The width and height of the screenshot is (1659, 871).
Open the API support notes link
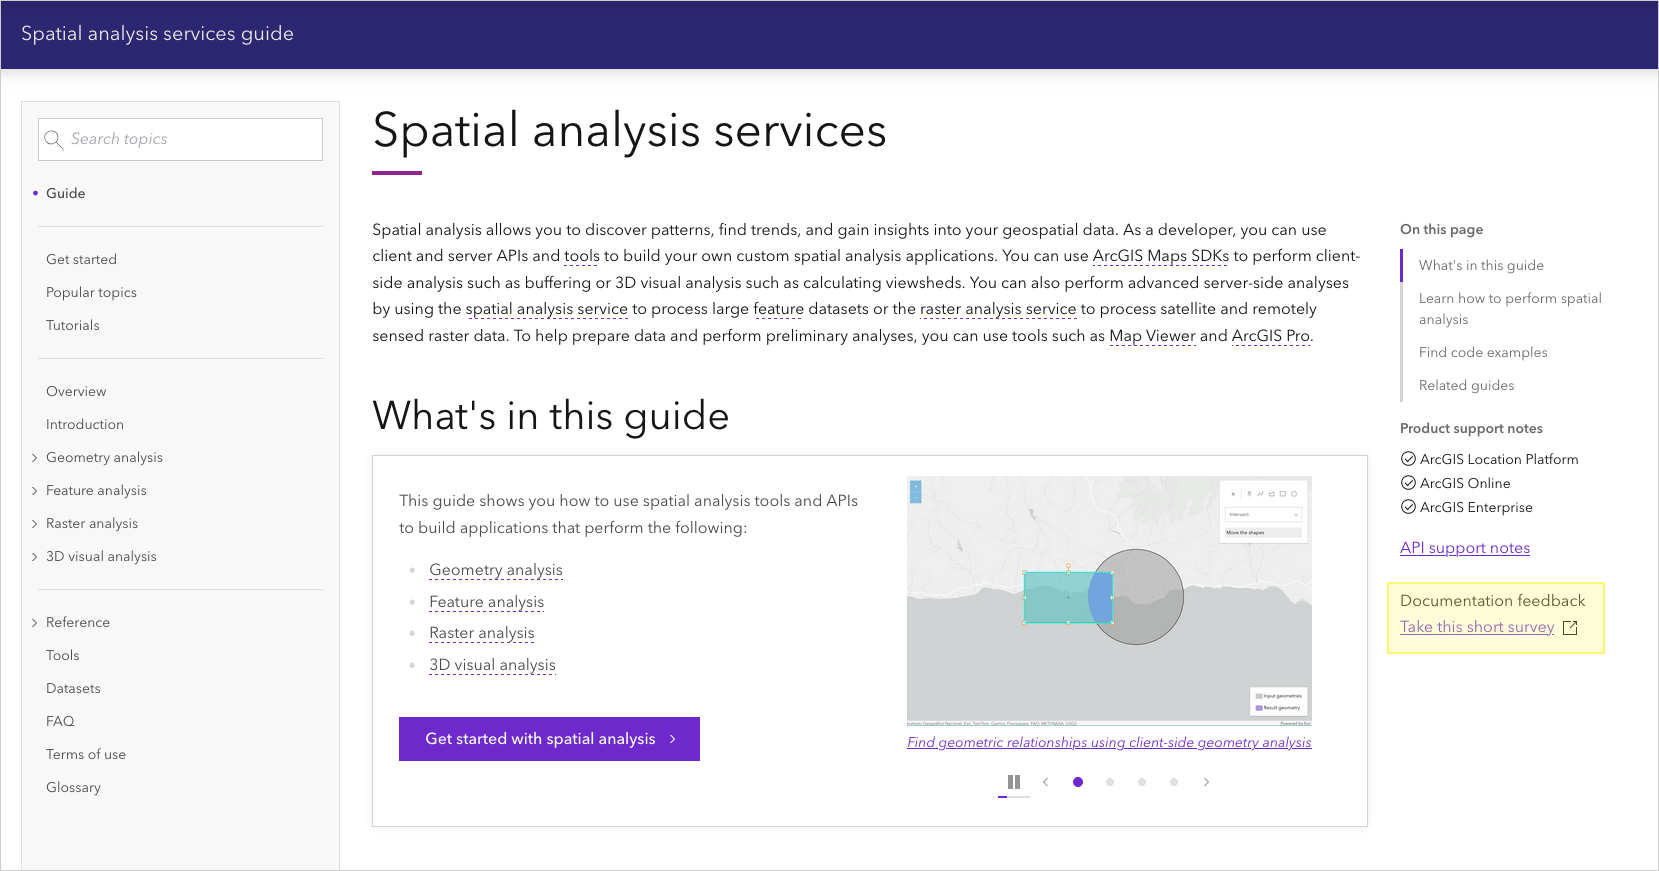[1464, 548]
